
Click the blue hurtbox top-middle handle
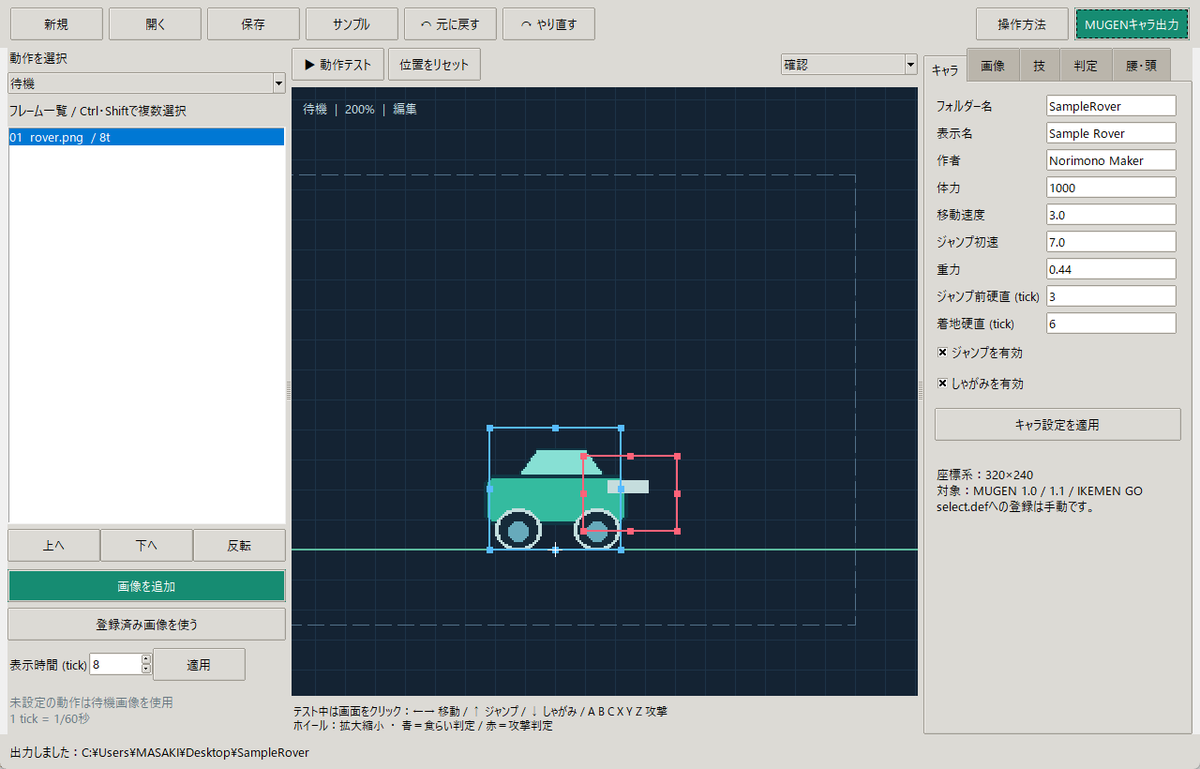tap(555, 428)
